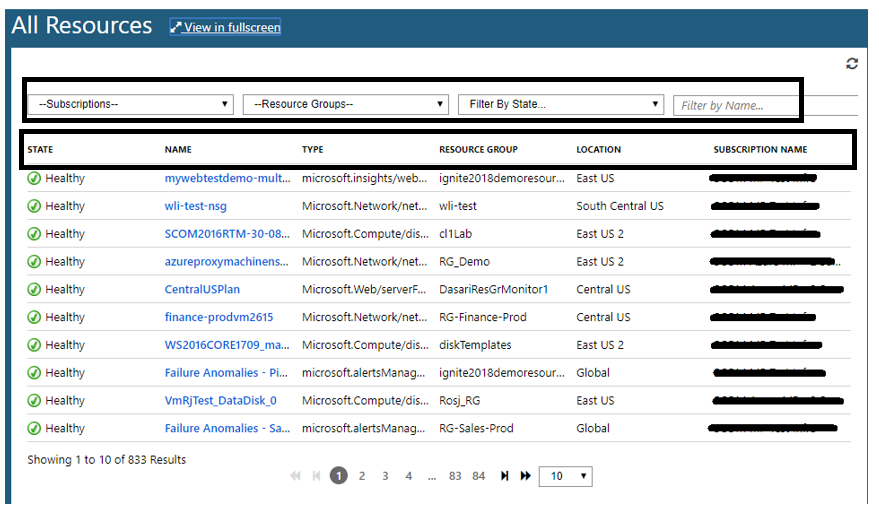Go to the first page icon
The image size is (879, 514).
pyautogui.click(x=295, y=476)
